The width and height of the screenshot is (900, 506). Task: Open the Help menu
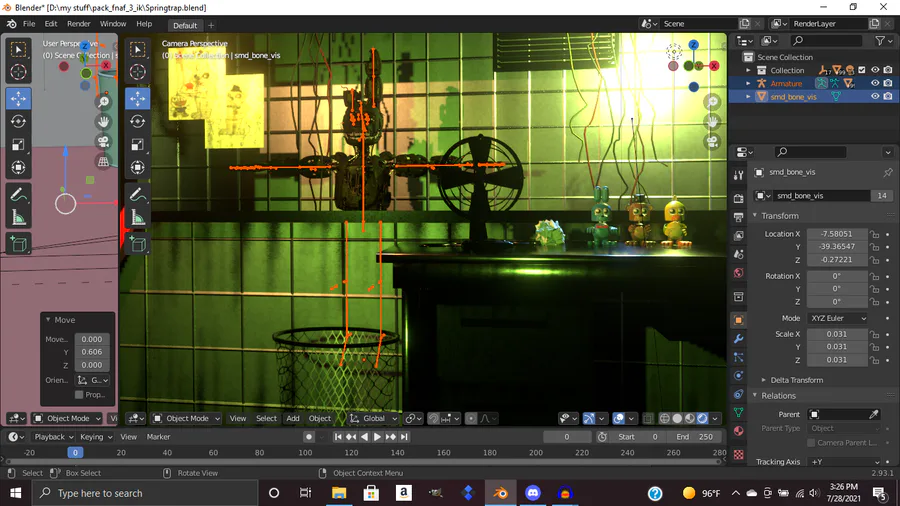[x=144, y=24]
